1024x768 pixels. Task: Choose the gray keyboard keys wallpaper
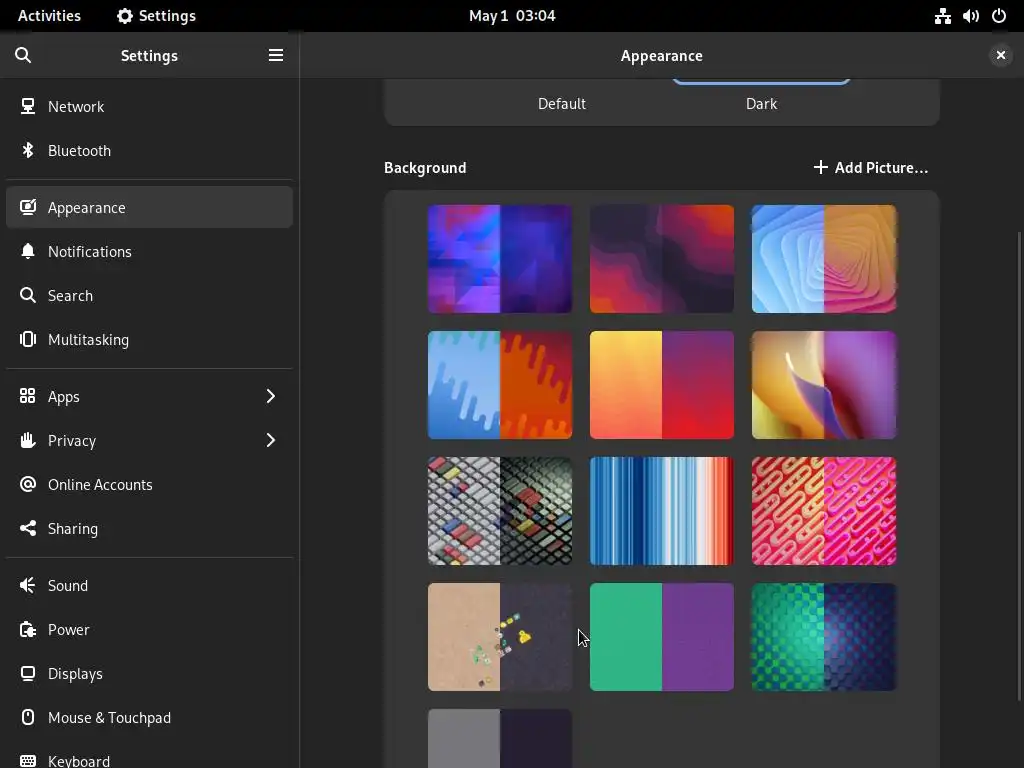pos(500,511)
